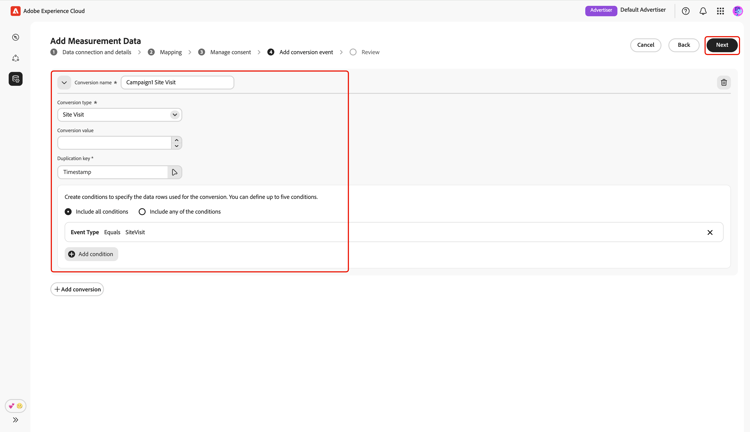Open the user profile avatar

[x=737, y=11]
